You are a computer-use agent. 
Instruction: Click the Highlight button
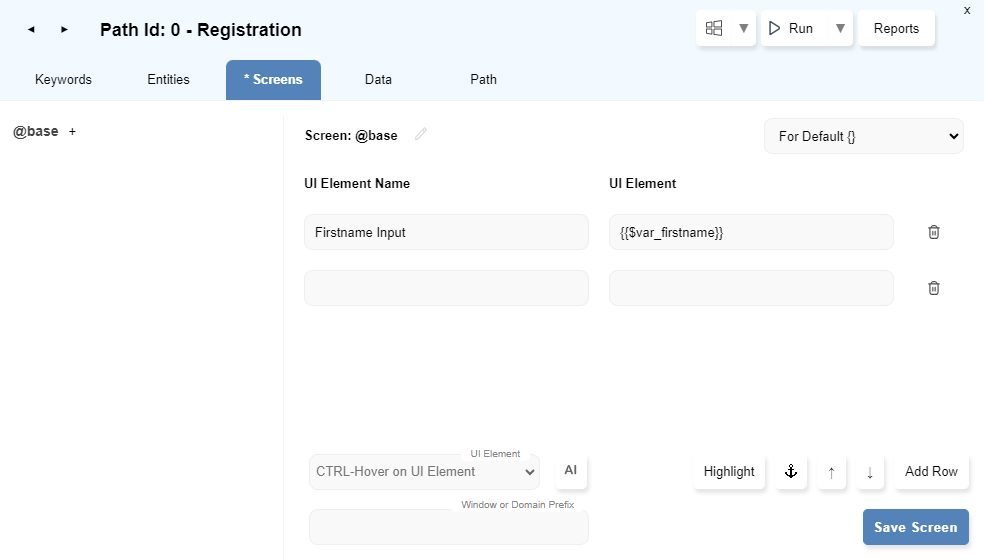pyautogui.click(x=728, y=472)
